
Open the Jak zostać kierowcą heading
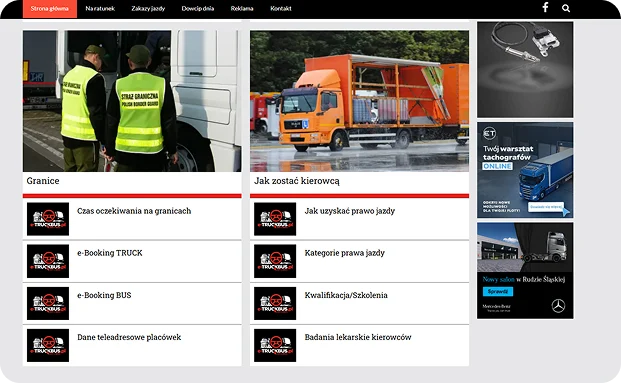click(x=296, y=181)
